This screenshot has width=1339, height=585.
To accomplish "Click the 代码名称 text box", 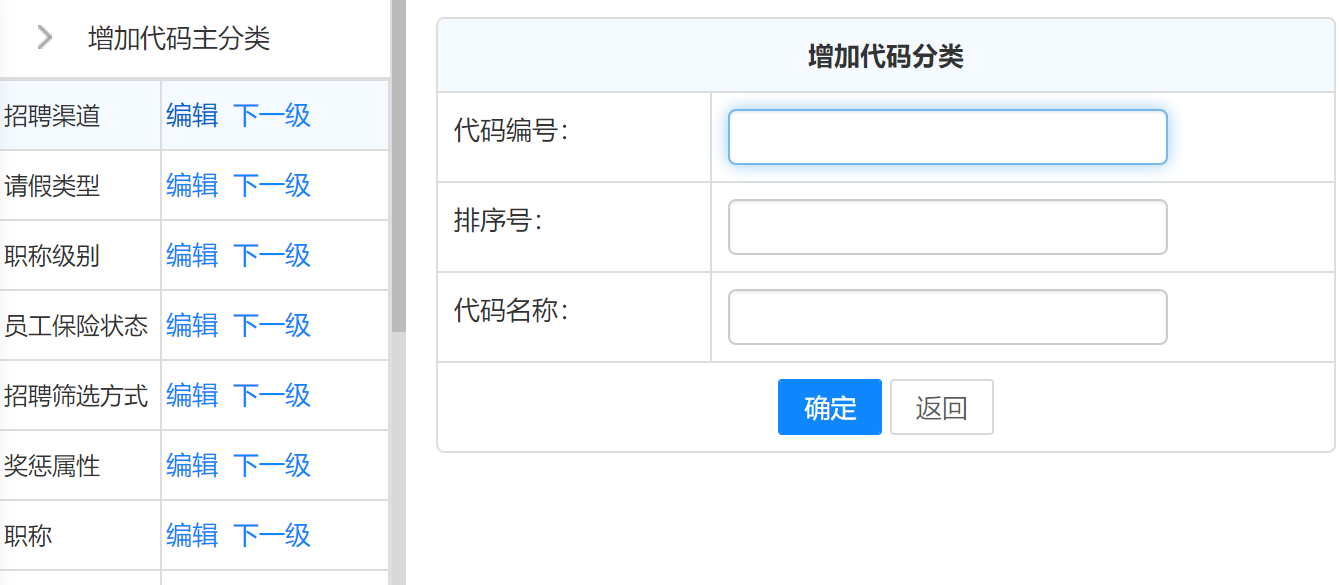I will click(x=947, y=317).
